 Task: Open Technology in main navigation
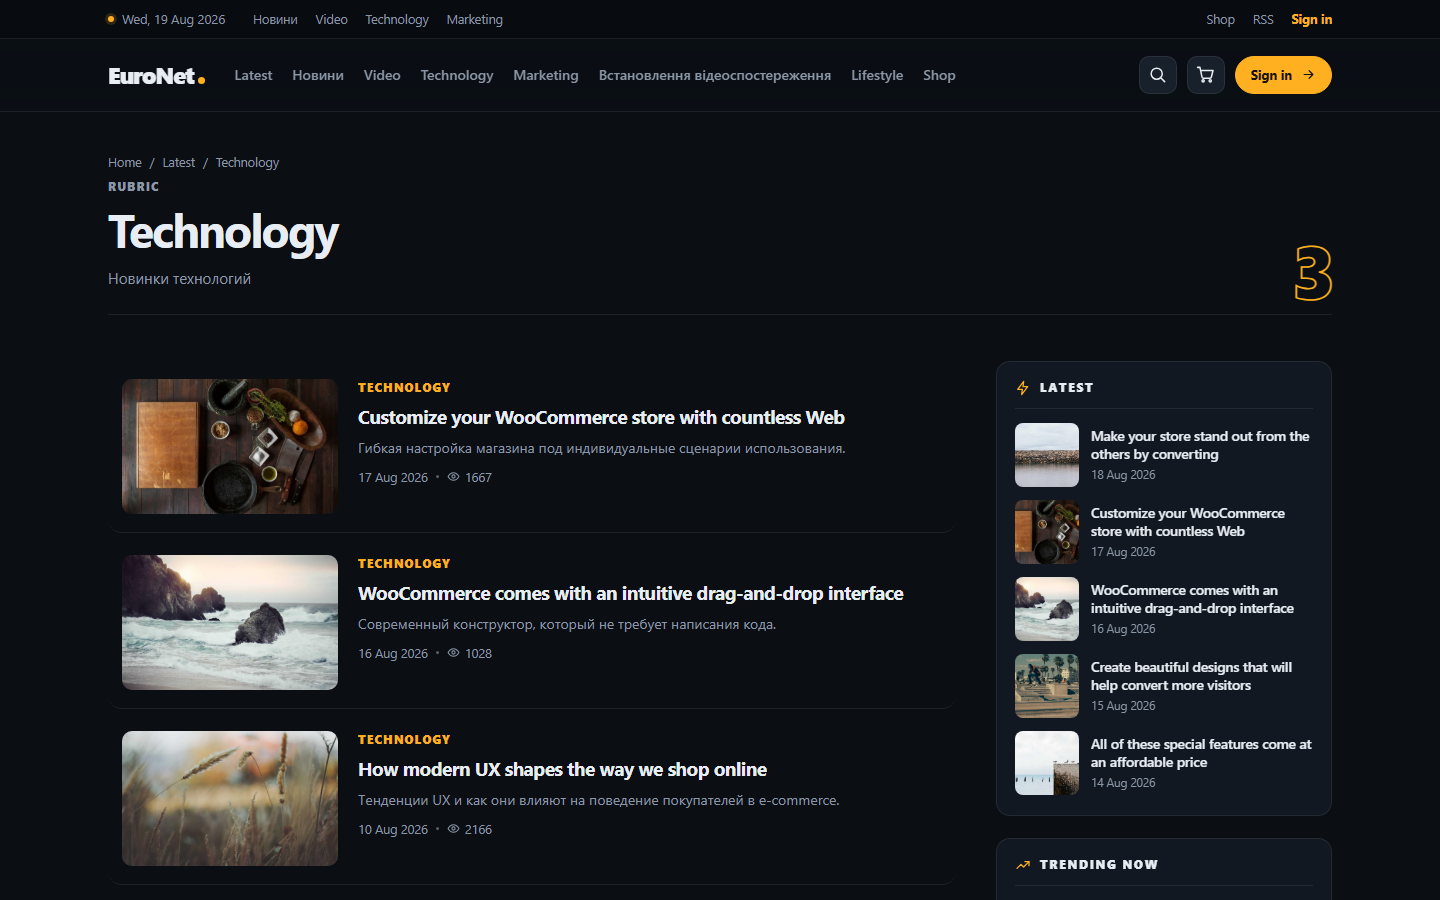point(457,75)
